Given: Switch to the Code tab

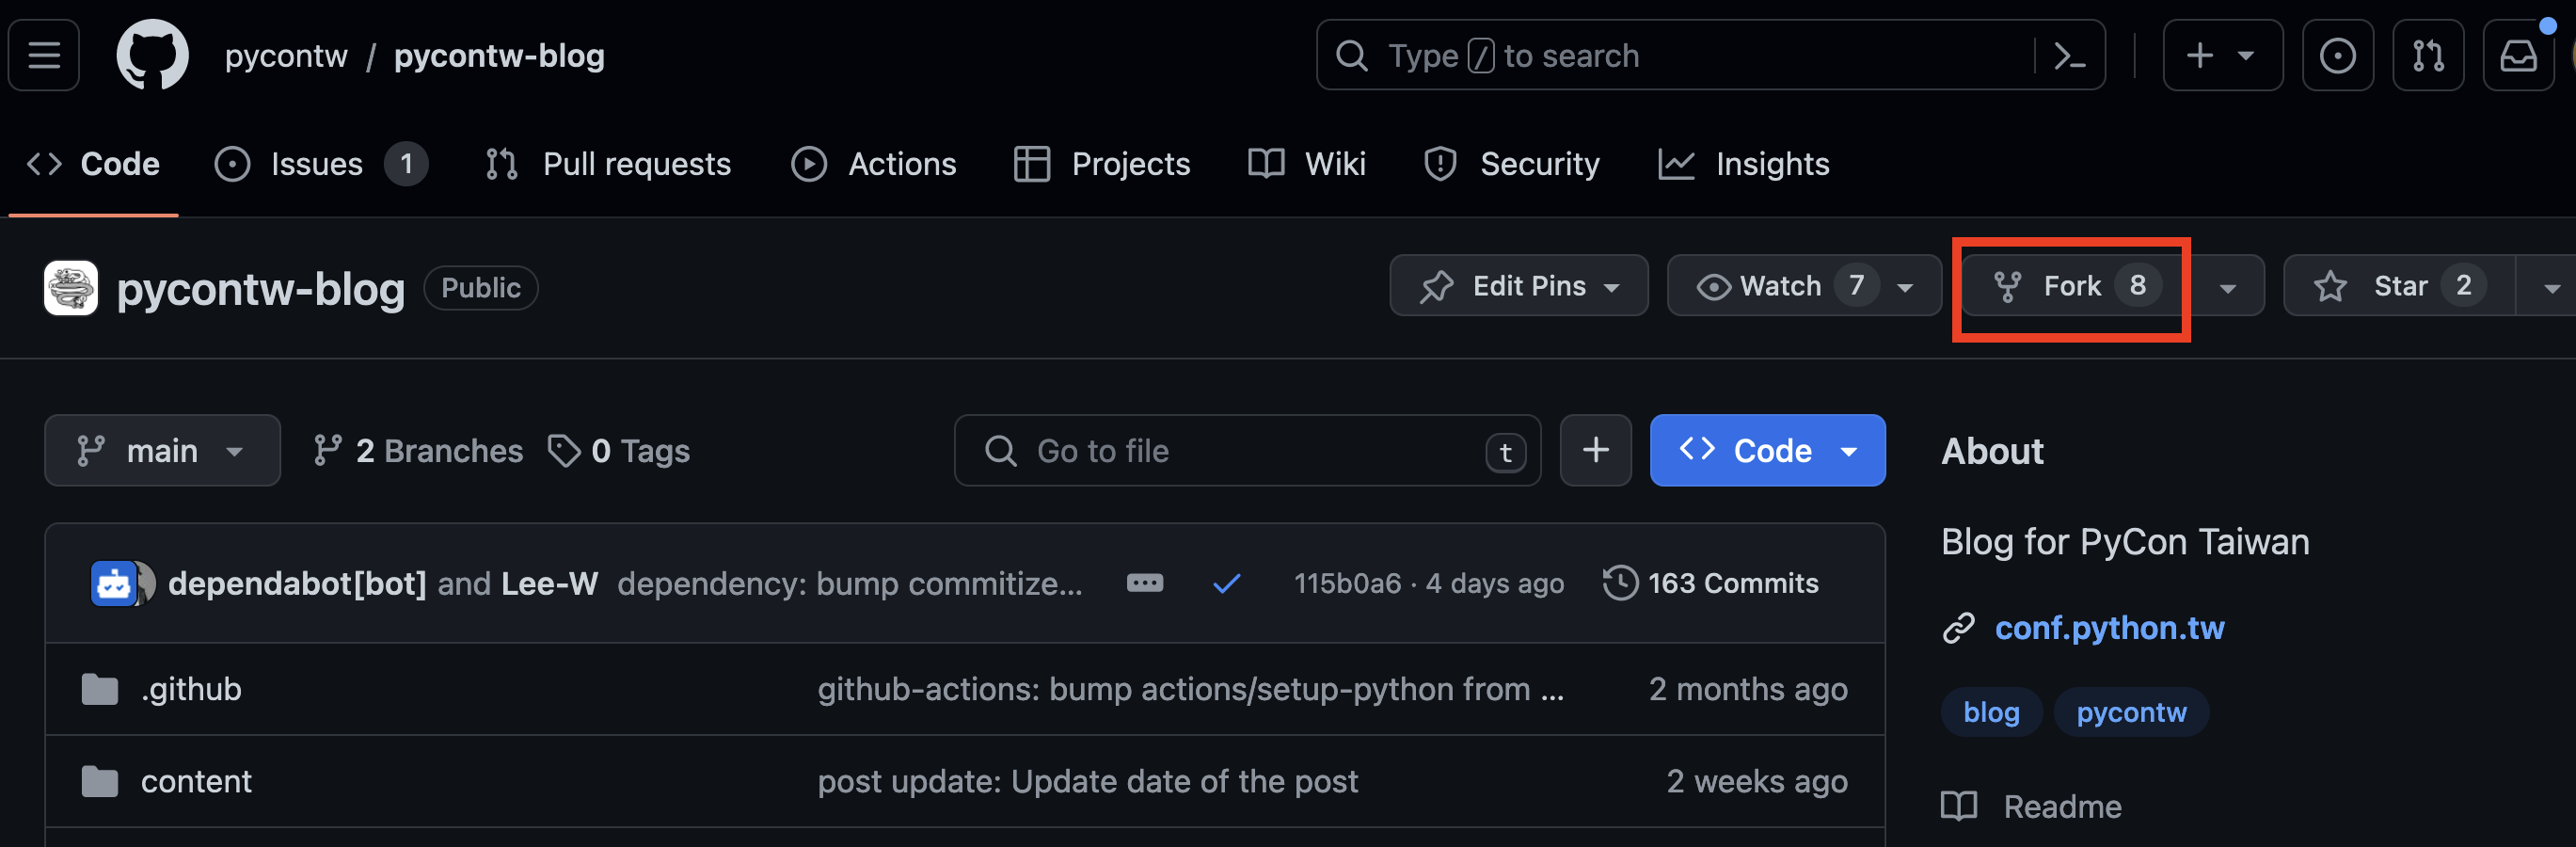Looking at the screenshot, I should tap(93, 164).
